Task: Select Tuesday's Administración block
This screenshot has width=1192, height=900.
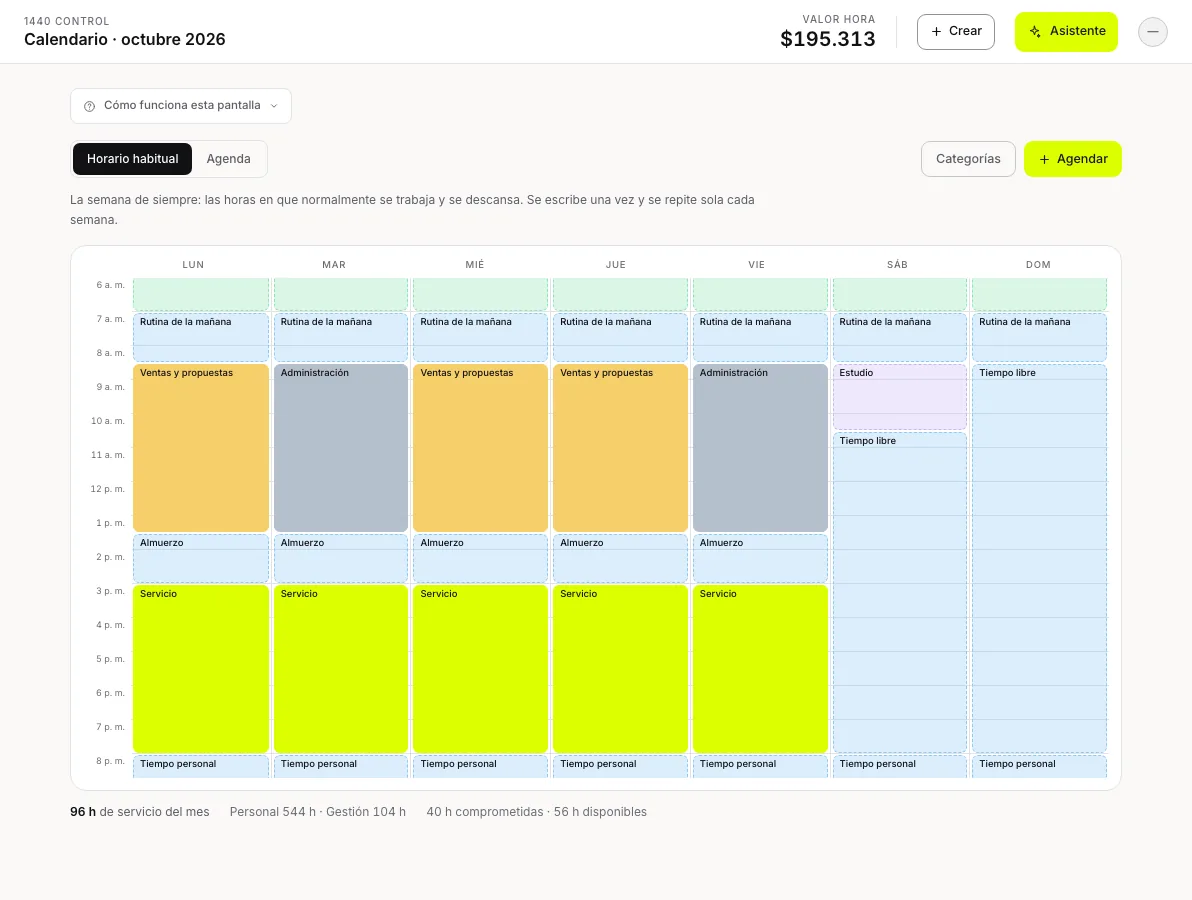Action: pos(341,448)
